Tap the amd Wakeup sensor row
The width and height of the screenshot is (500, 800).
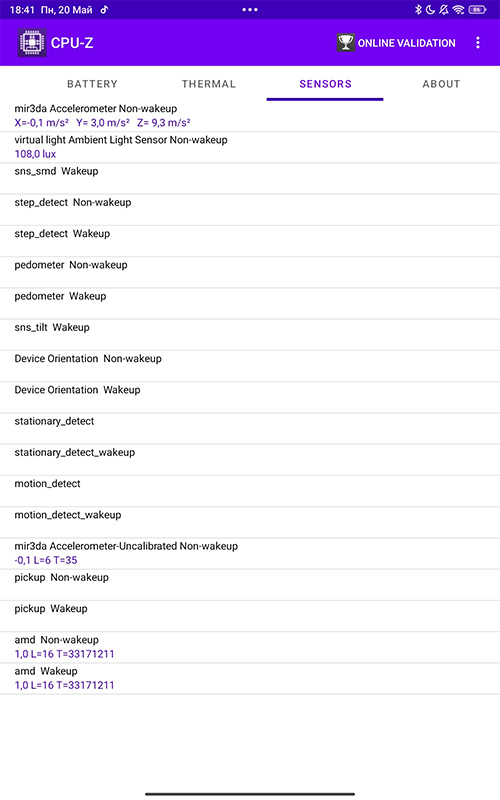[x=250, y=679]
